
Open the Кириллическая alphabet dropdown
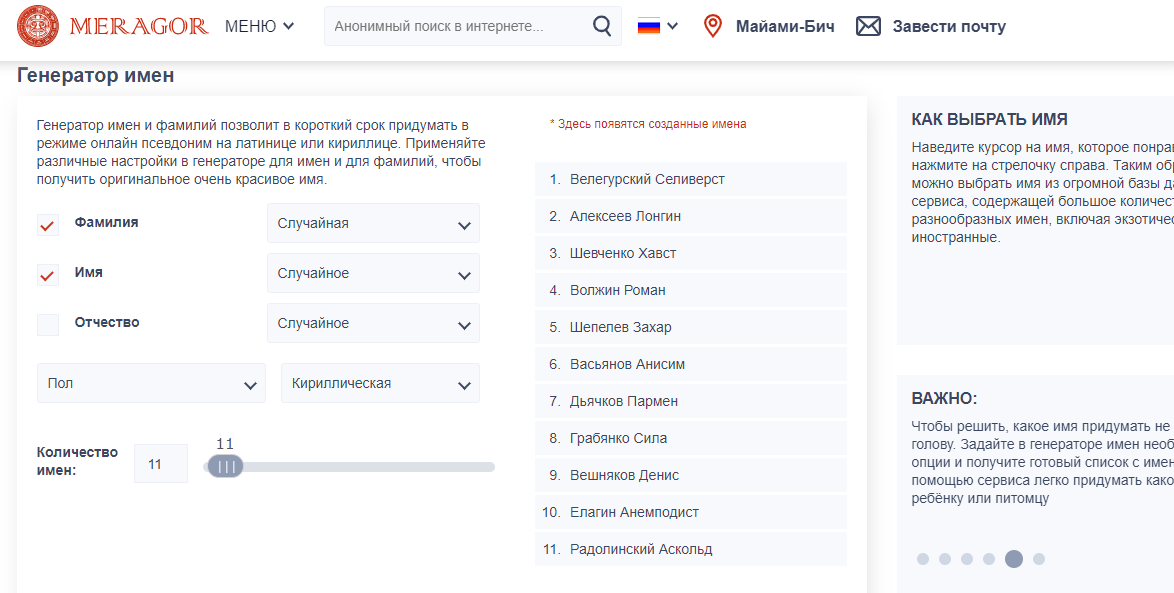point(380,383)
